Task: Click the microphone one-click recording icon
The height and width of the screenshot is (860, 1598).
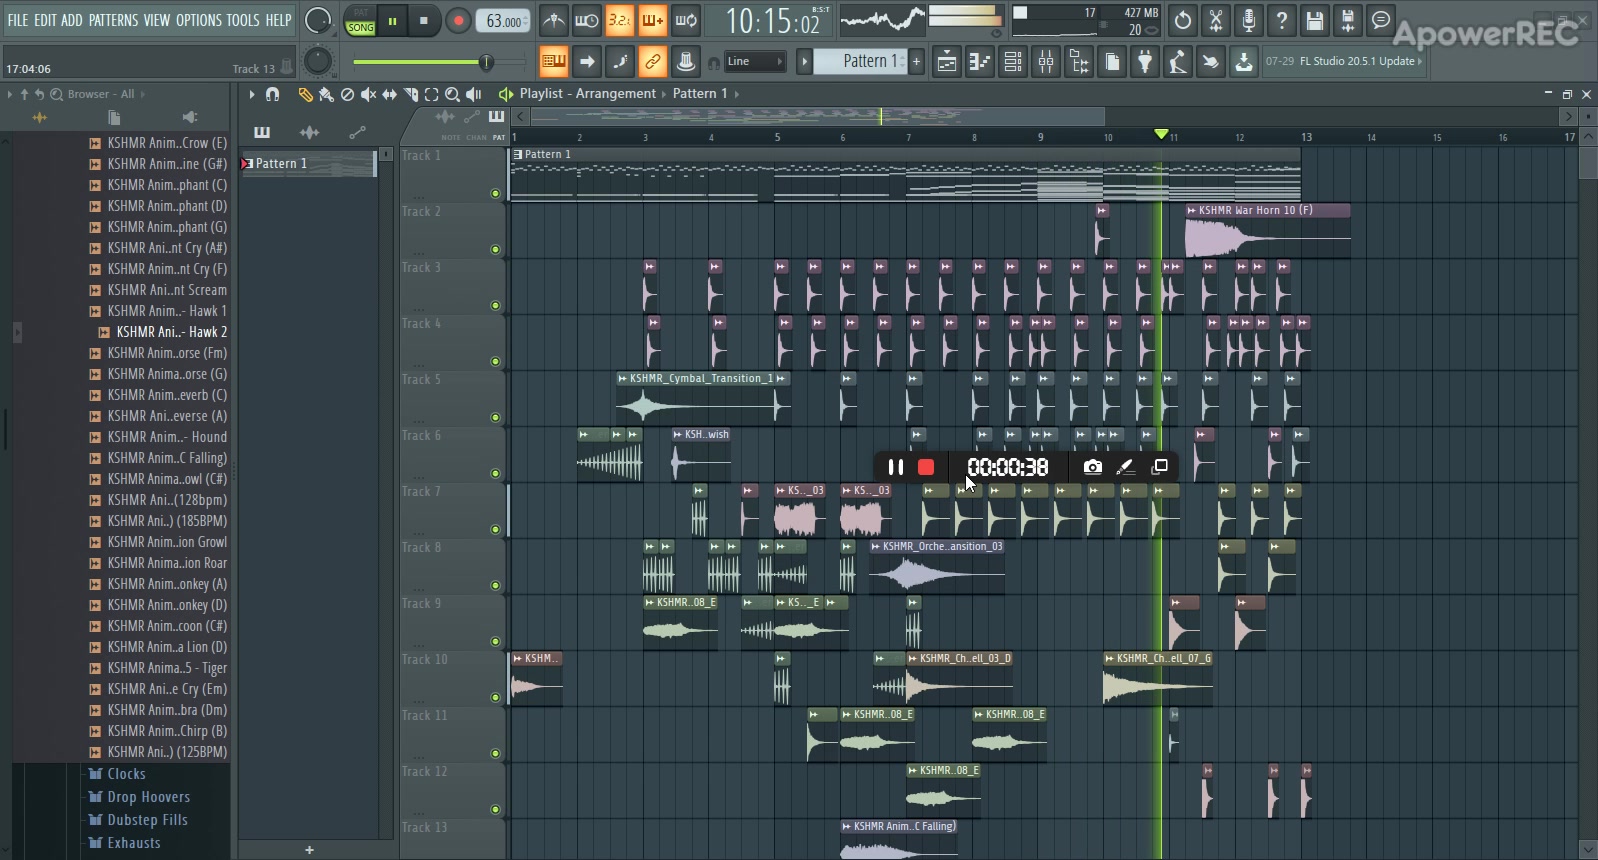Action: pyautogui.click(x=1249, y=20)
